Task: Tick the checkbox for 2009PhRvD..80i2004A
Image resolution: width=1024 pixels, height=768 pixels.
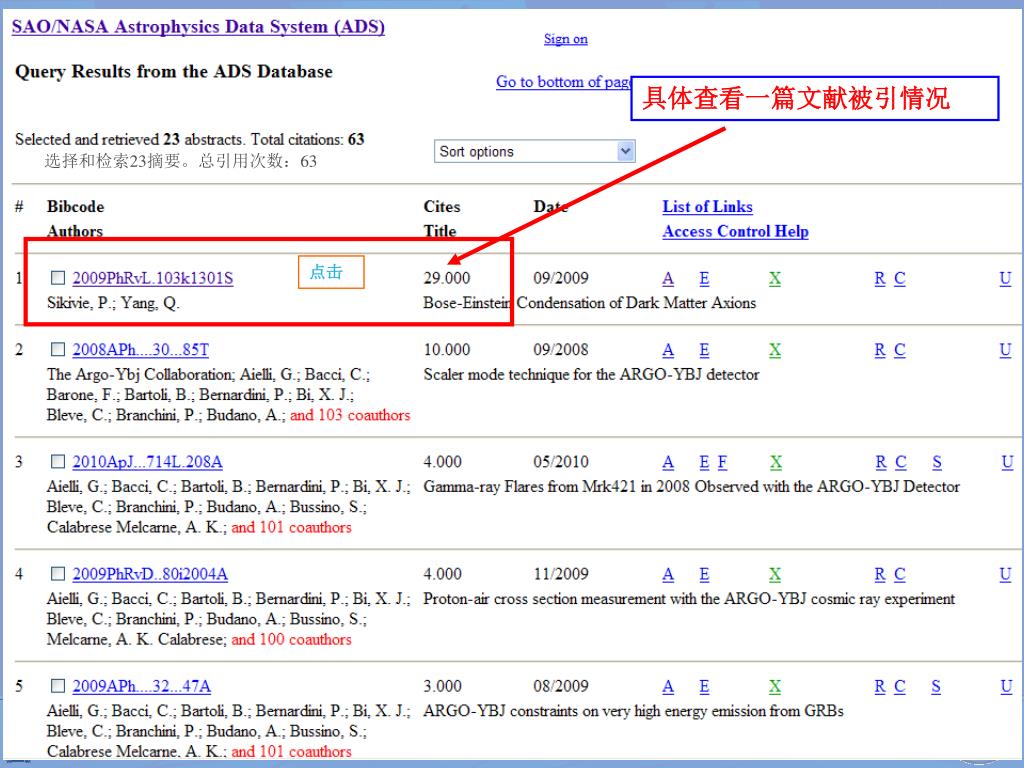Action: [58, 573]
